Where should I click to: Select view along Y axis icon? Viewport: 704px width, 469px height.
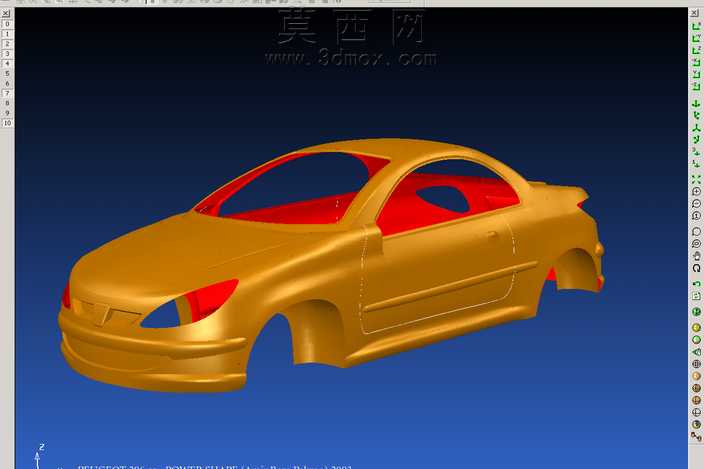click(x=696, y=39)
